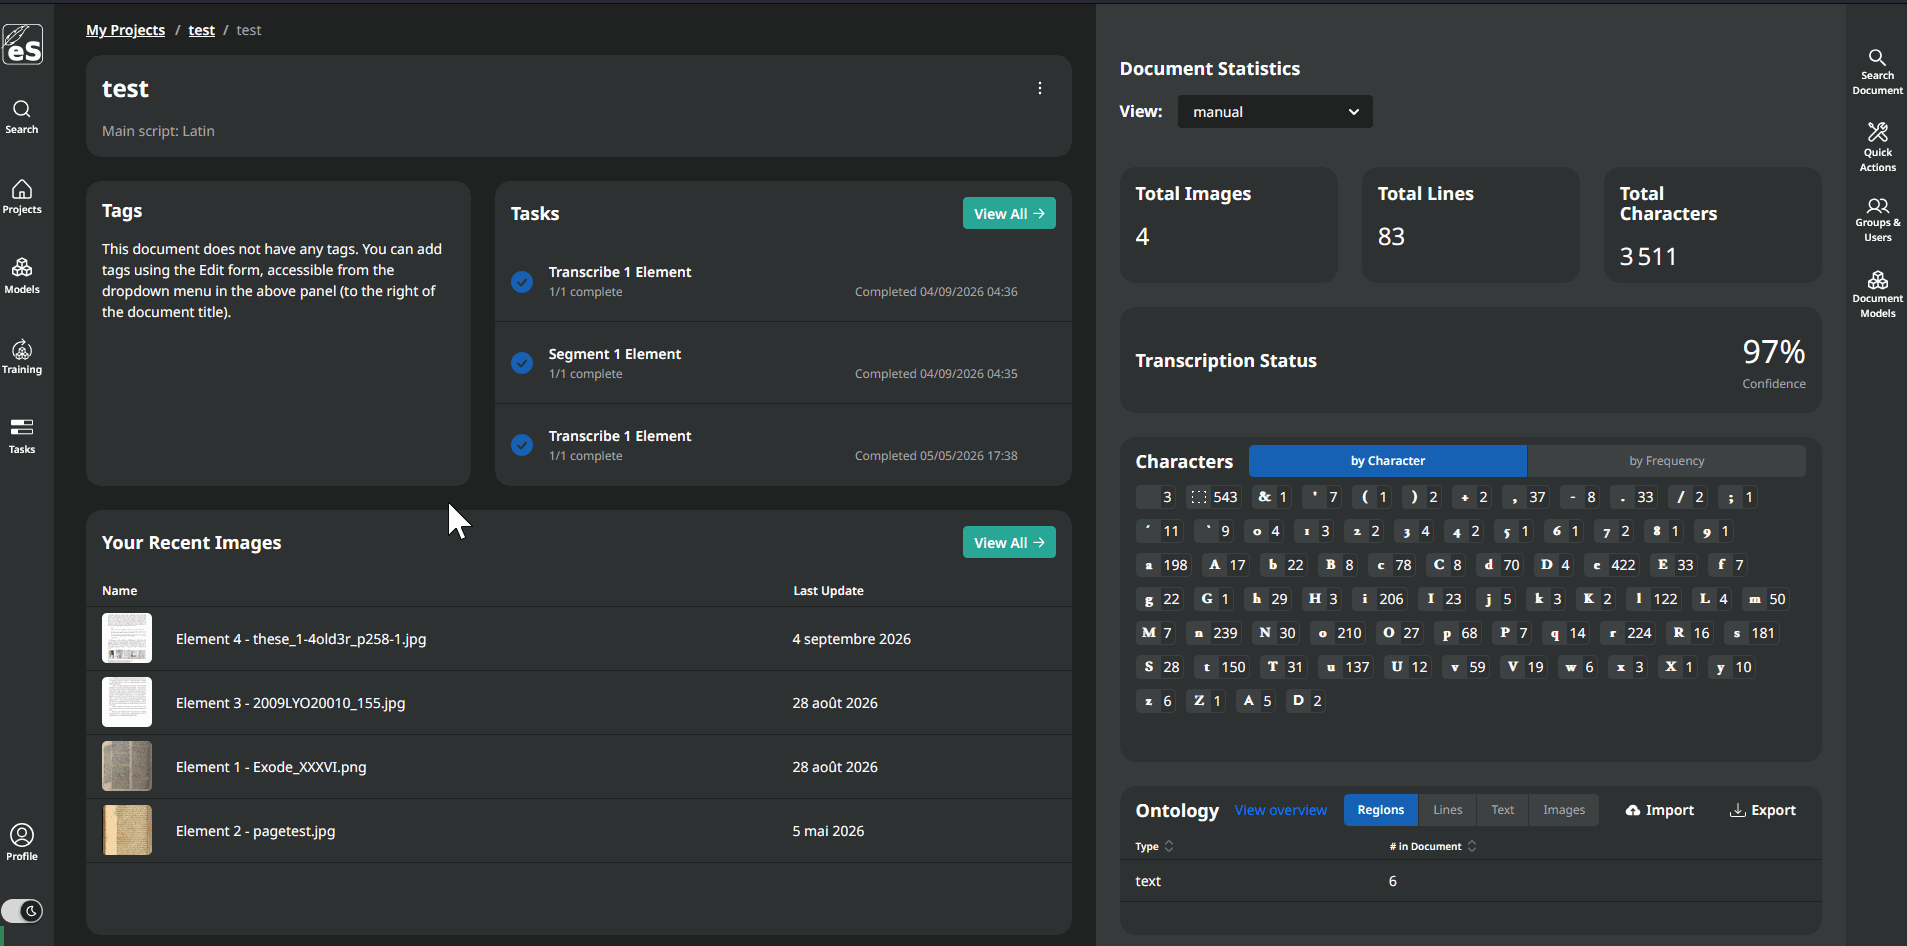The height and width of the screenshot is (946, 1907).
Task: Switch characters view to by Frequency
Action: (1666, 461)
